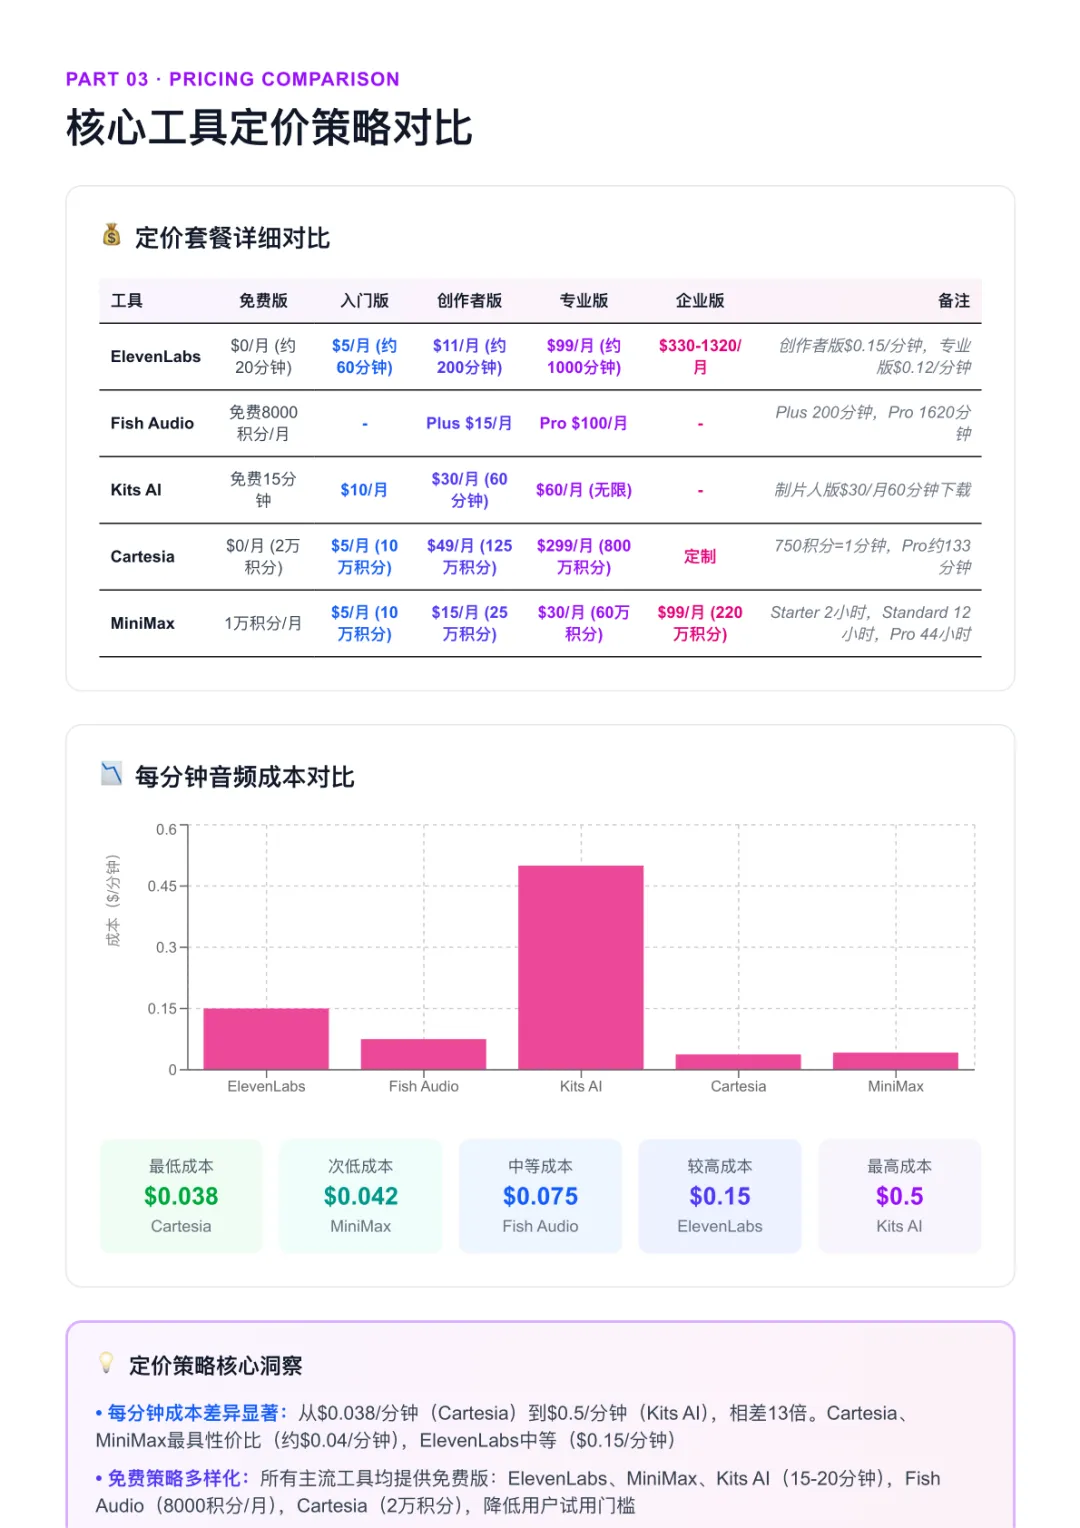The height and width of the screenshot is (1528, 1080).
Task: Click the 工具 column header
Action: pos(127,301)
